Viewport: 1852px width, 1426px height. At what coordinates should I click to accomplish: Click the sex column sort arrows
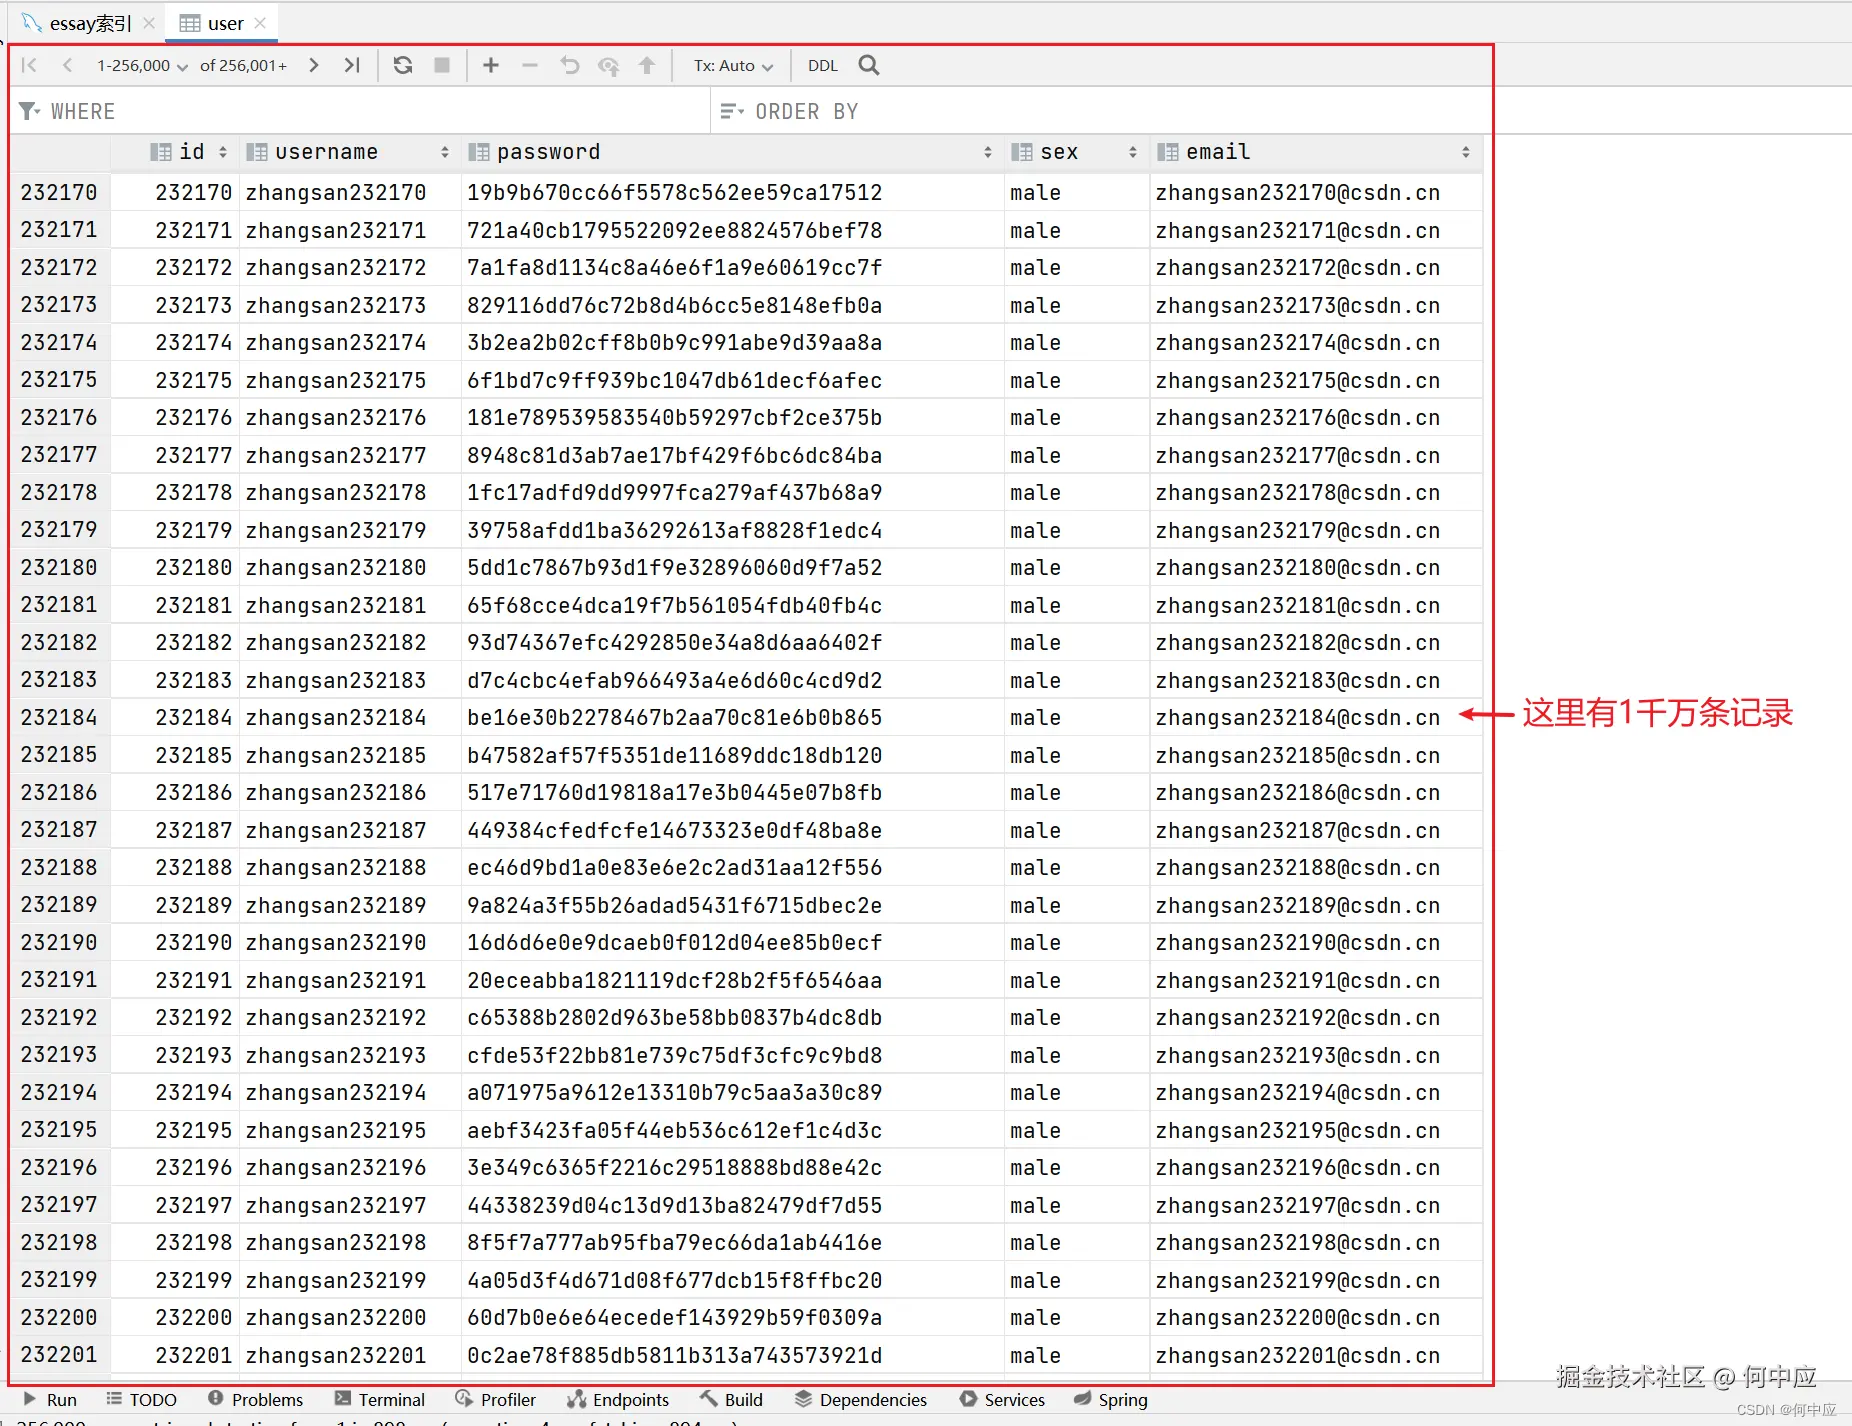pyautogui.click(x=1133, y=152)
